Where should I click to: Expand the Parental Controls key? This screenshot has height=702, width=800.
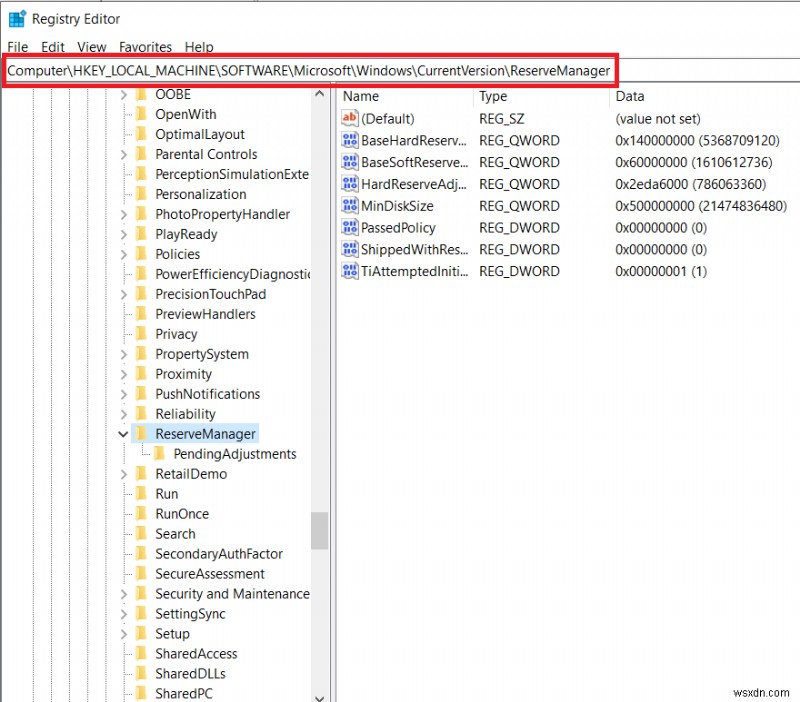tap(123, 154)
